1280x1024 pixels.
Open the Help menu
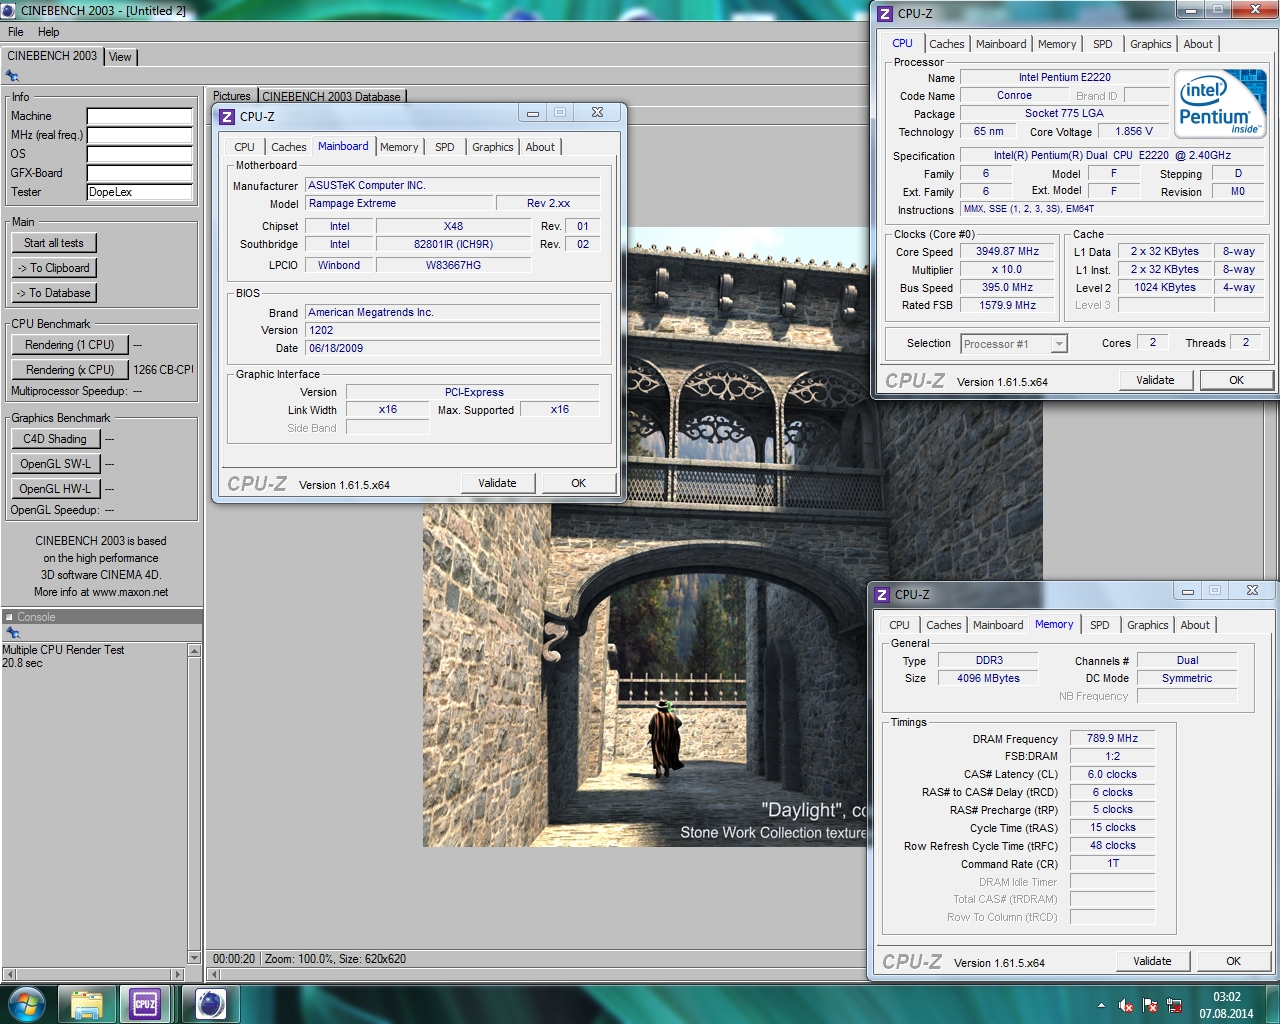48,32
